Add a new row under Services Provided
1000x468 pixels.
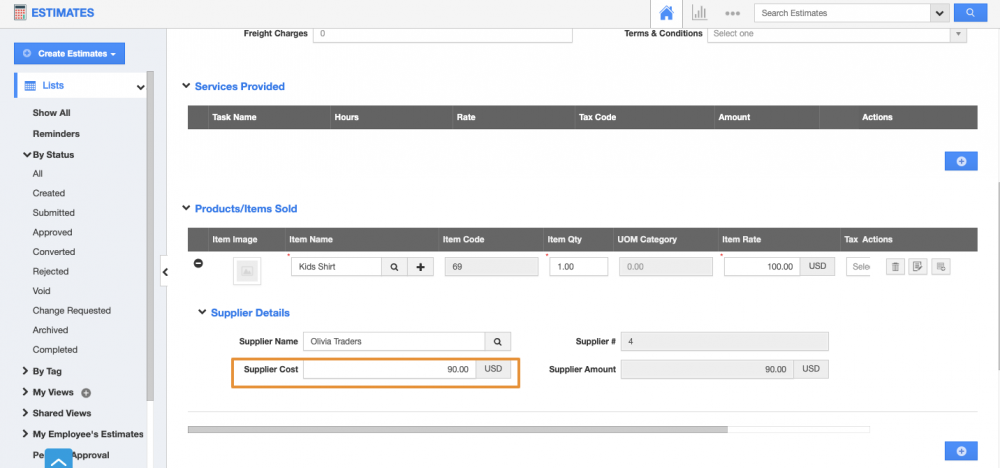(x=960, y=160)
